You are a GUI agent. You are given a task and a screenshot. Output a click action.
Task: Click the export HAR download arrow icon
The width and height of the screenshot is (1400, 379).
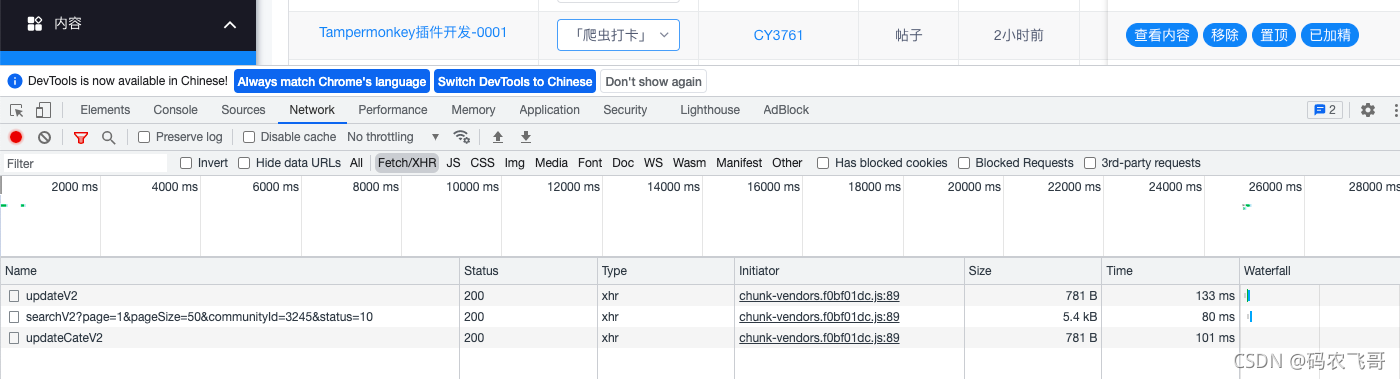pyautogui.click(x=525, y=137)
